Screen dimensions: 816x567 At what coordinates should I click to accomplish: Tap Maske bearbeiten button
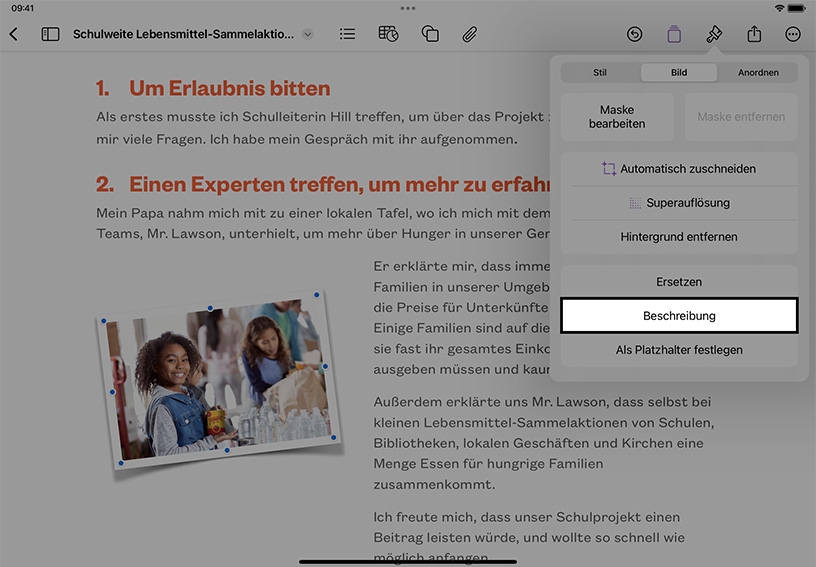pyautogui.click(x=617, y=117)
